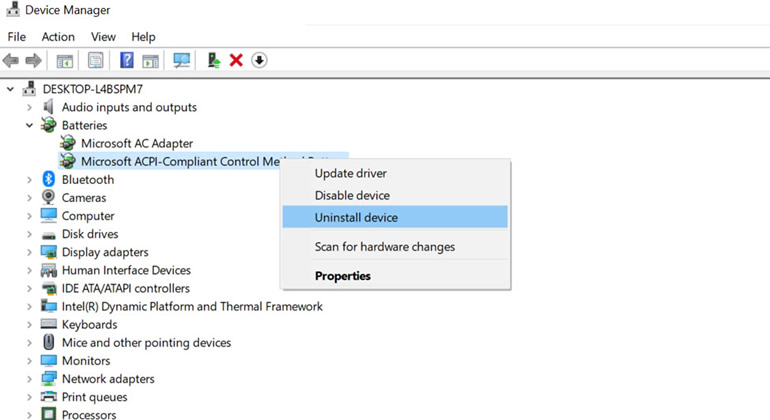Expand the Network adapters category
The width and height of the screenshot is (770, 420).
pyautogui.click(x=29, y=379)
